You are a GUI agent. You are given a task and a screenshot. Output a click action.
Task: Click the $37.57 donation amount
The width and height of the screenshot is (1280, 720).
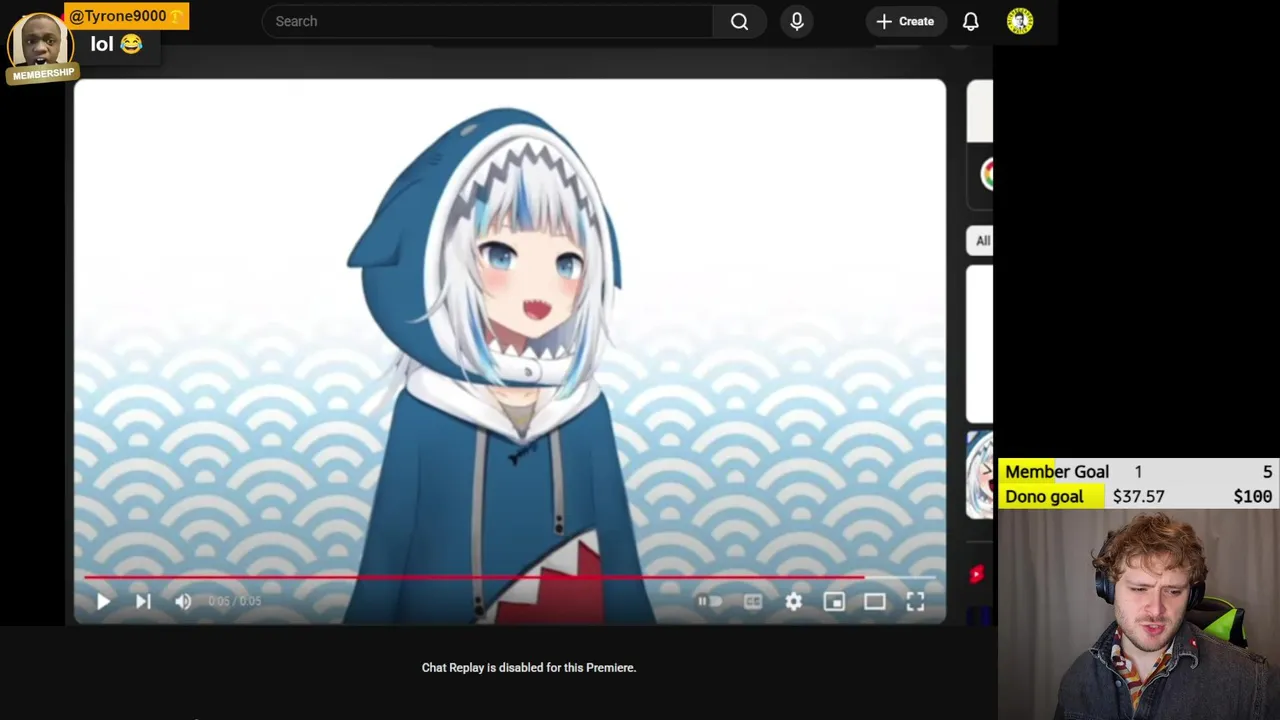tap(1138, 496)
